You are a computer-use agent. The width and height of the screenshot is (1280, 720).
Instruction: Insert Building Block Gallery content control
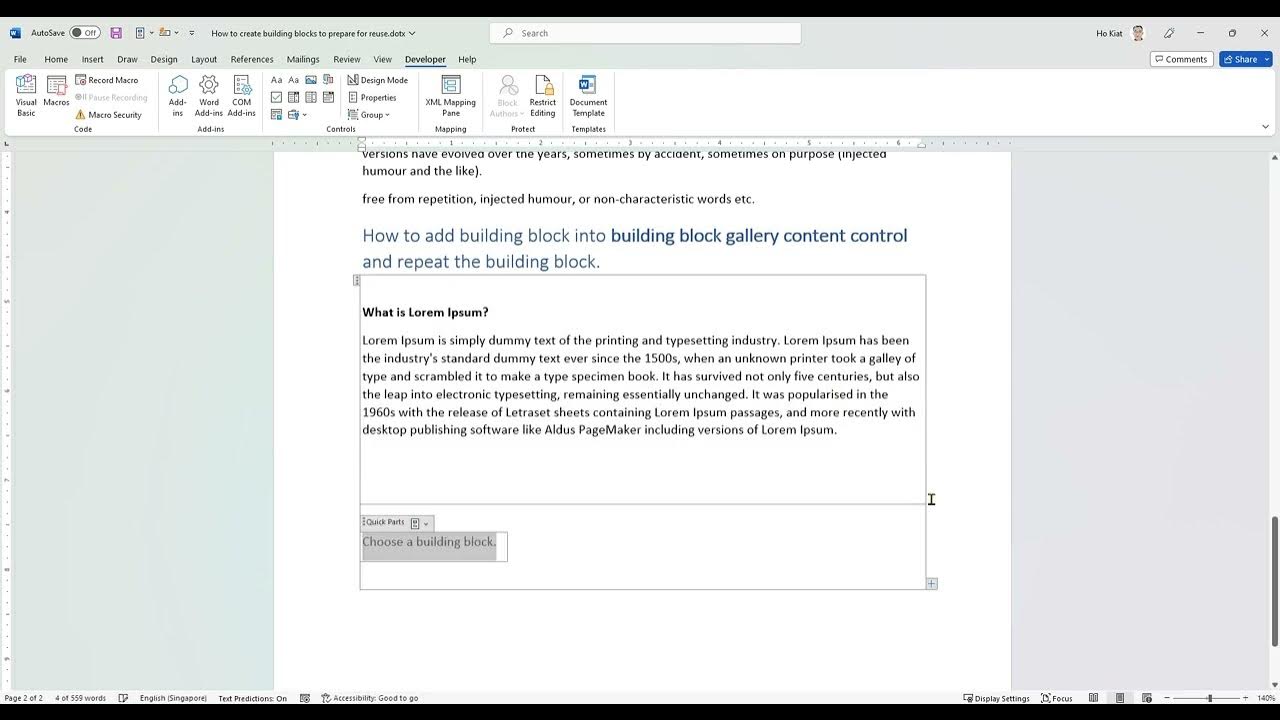point(328,80)
